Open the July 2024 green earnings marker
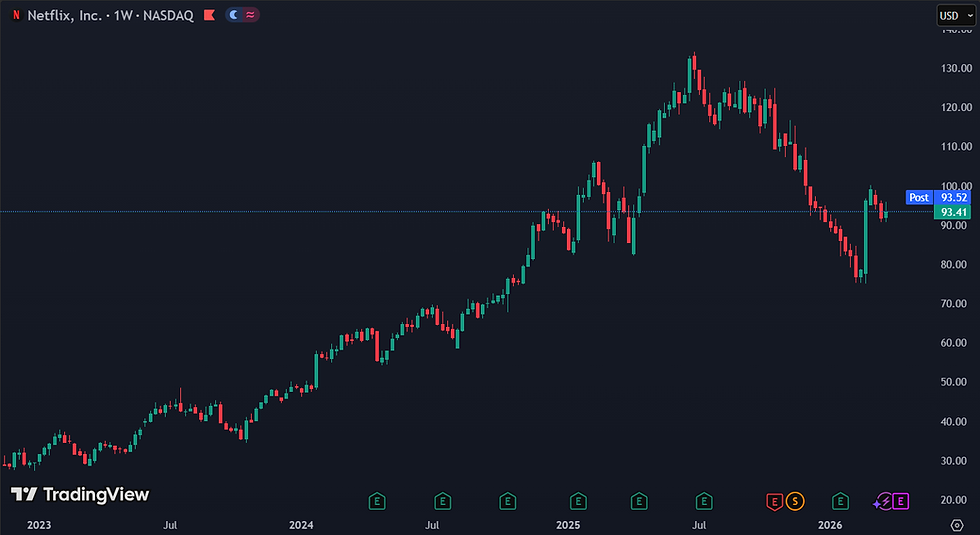The image size is (980, 535). click(442, 501)
